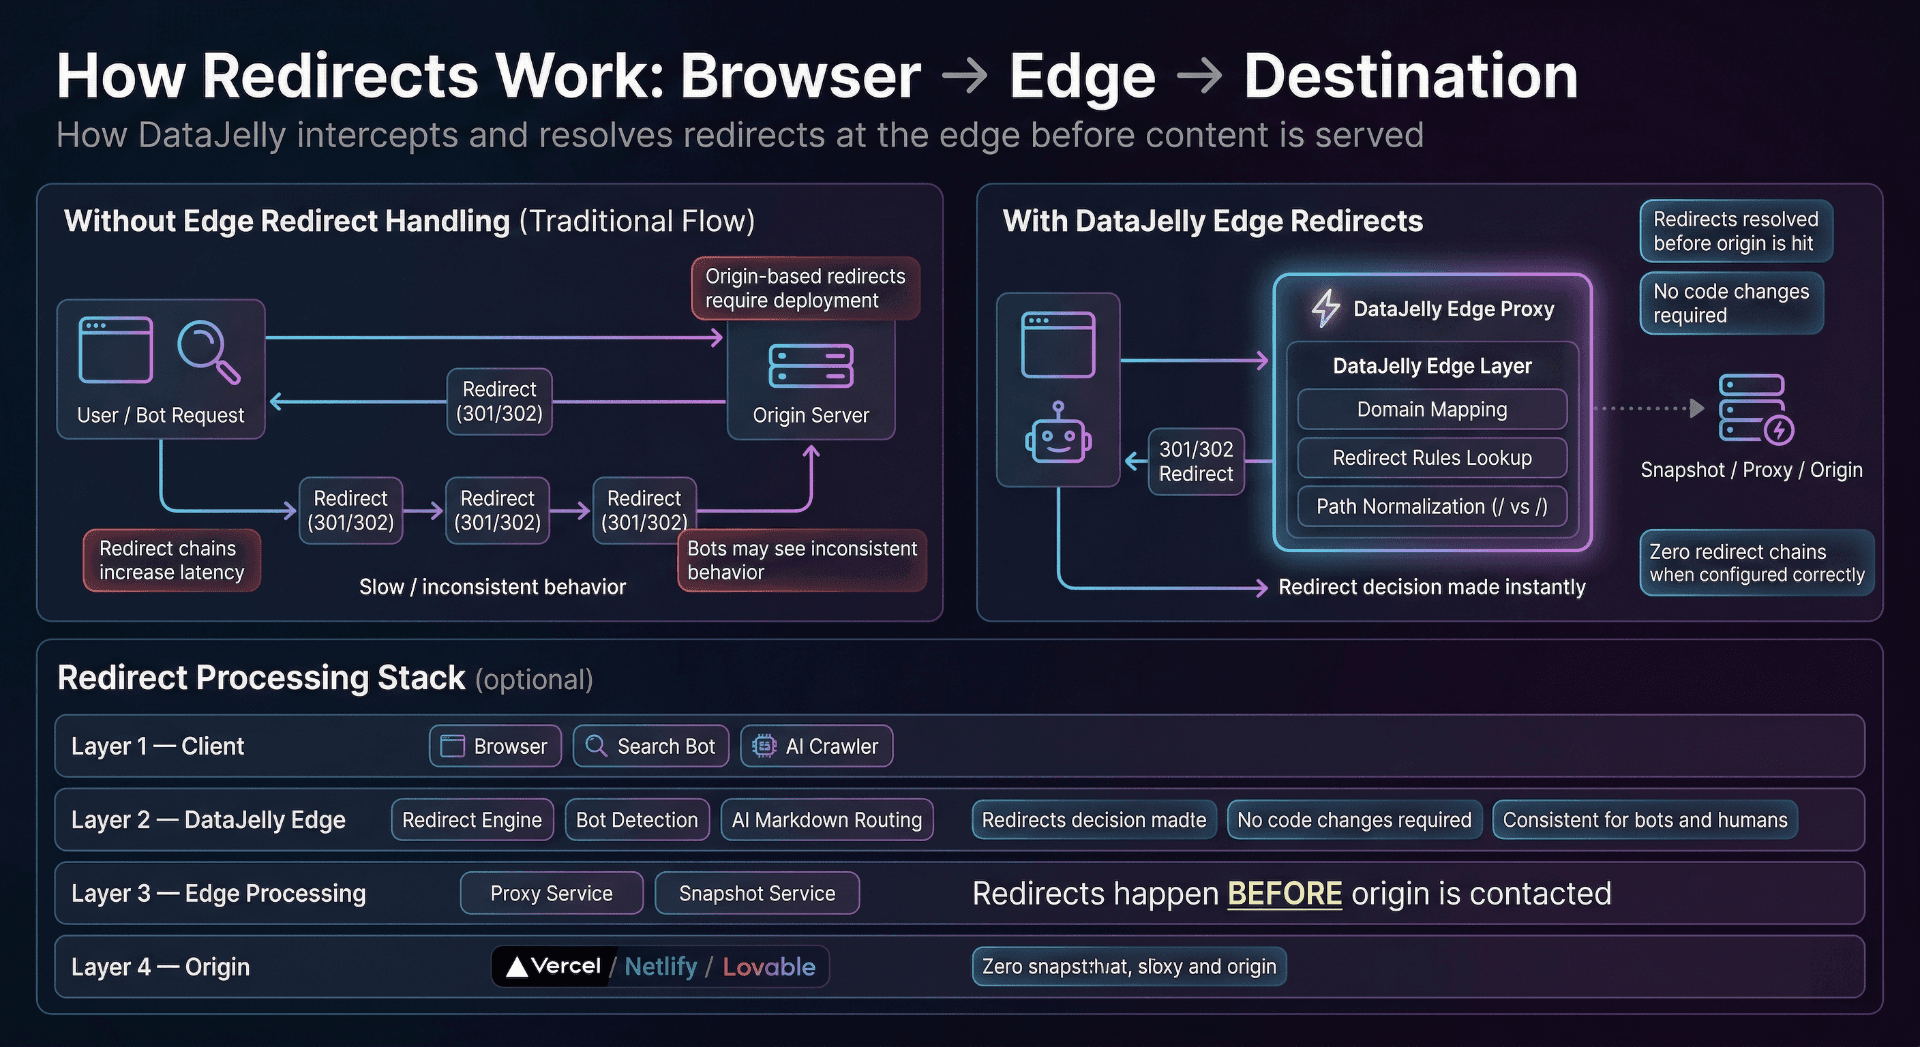1920x1047 pixels.
Task: Click the 'Layer 4 — Origin' row label
Action: coord(160,967)
